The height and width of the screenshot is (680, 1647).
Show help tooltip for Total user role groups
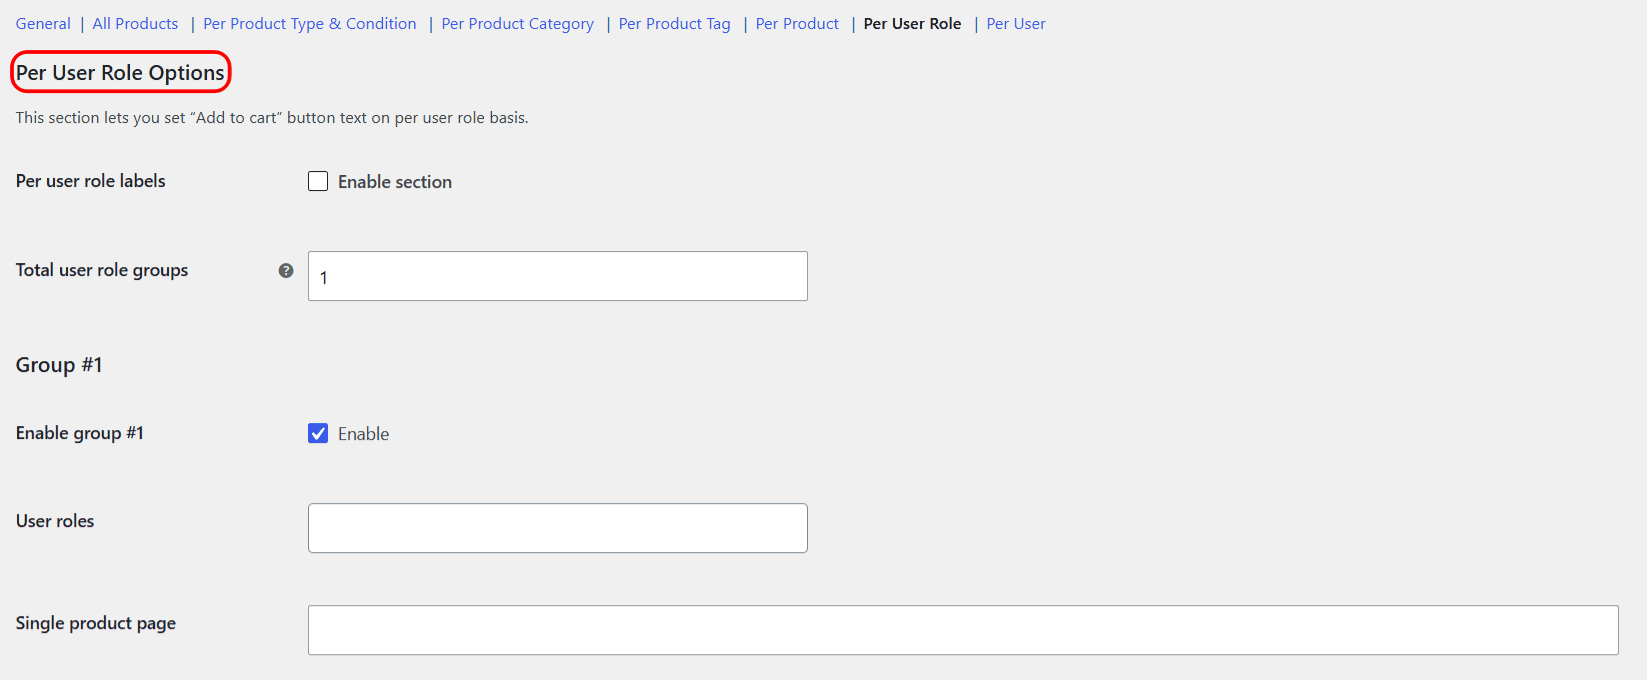[x=286, y=270]
